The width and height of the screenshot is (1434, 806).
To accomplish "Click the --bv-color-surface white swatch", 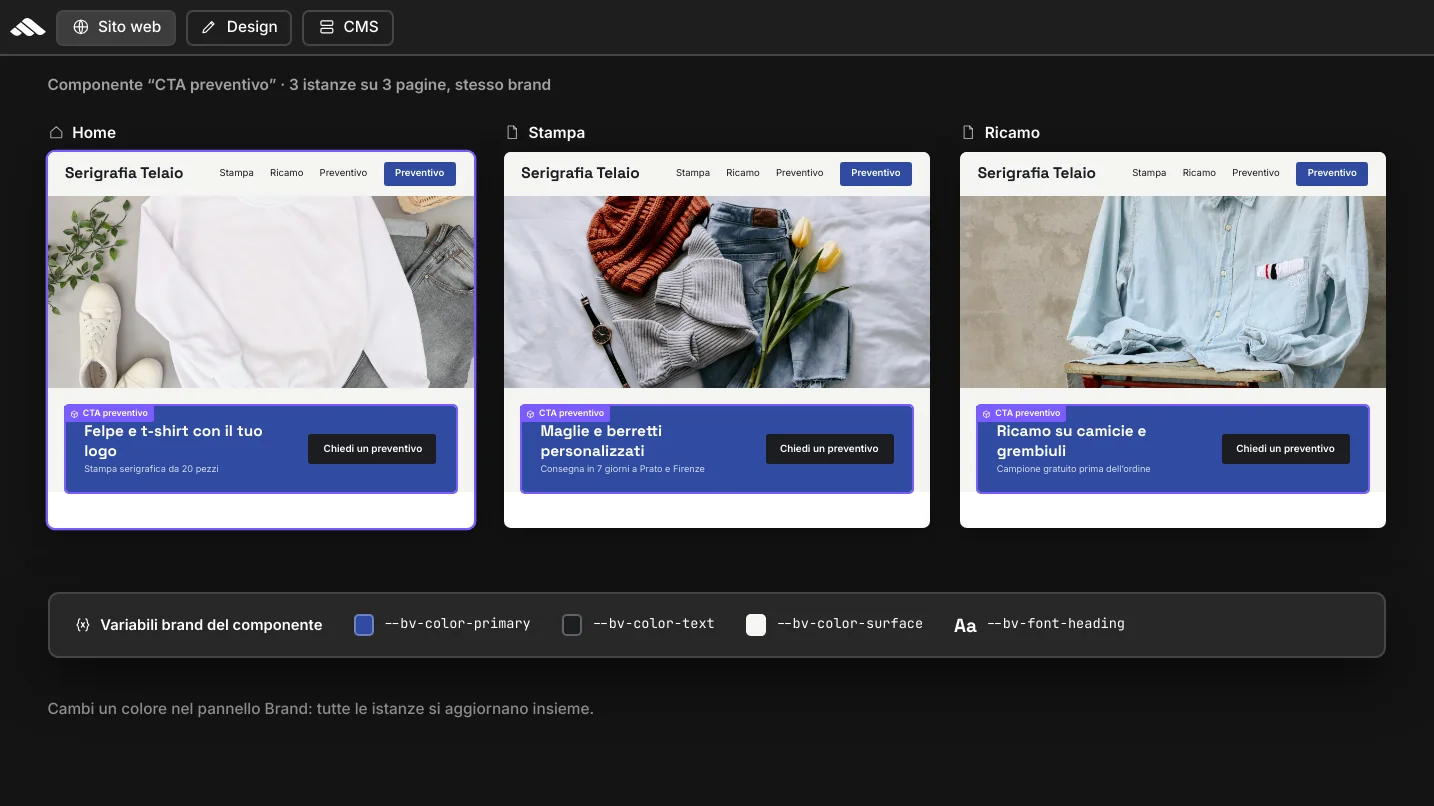I will [756, 625].
